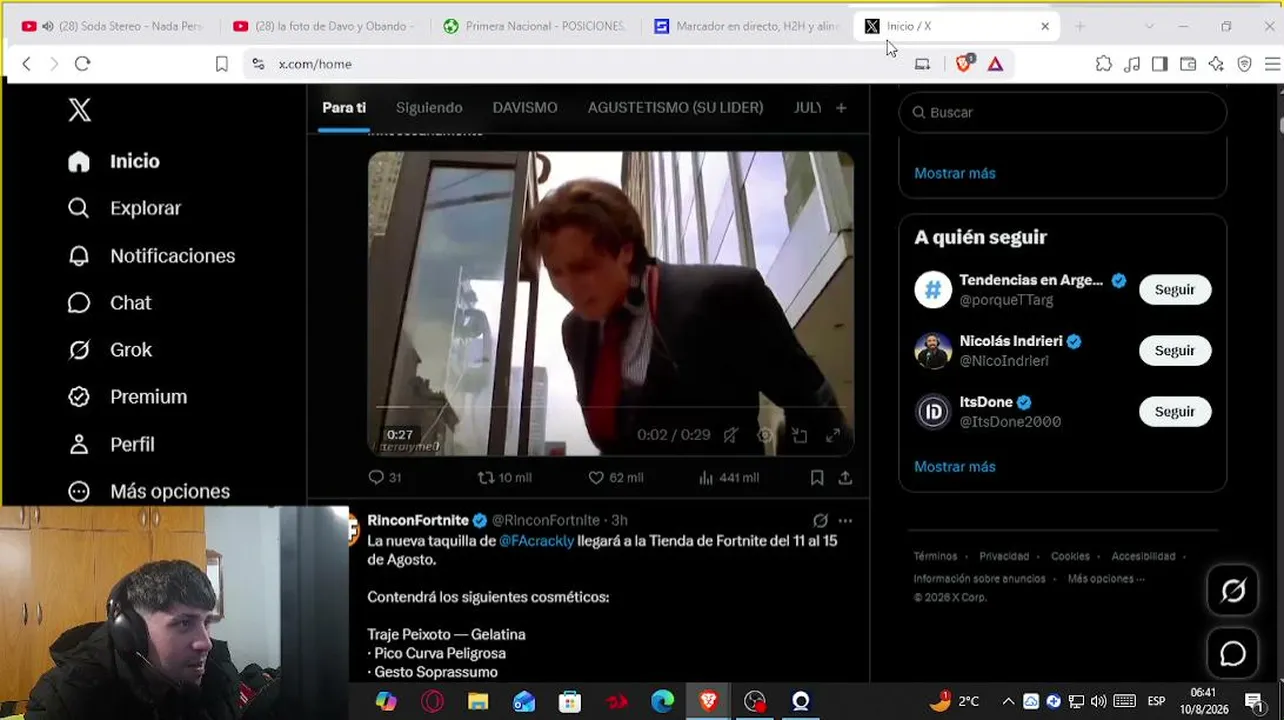Open RinconFortnite profile name
Viewport: 1284px width, 720px height.
coord(418,520)
